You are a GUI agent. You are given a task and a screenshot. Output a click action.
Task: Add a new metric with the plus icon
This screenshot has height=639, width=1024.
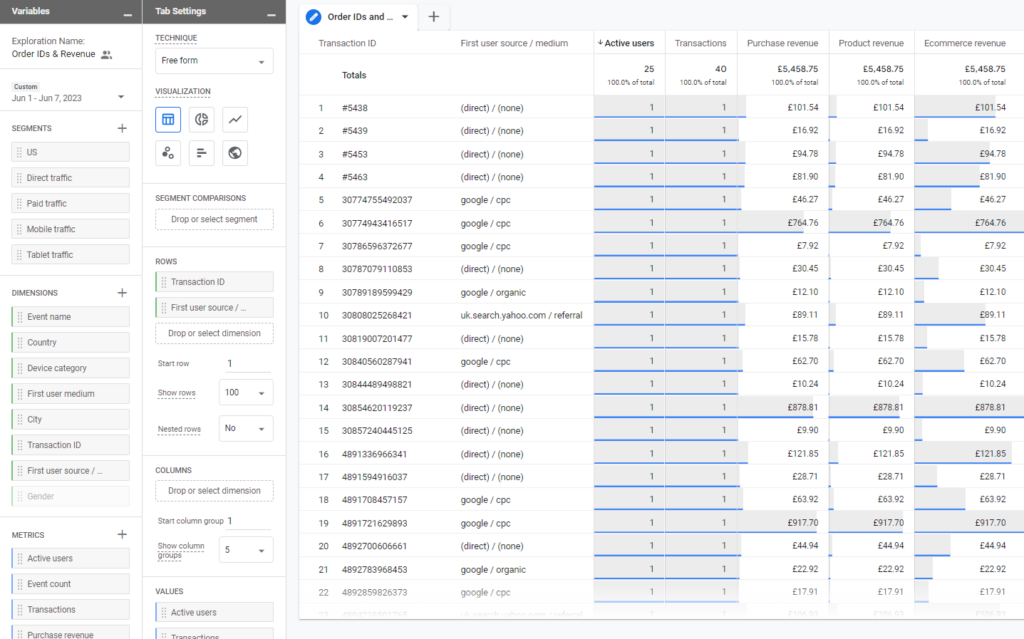[x=122, y=534]
